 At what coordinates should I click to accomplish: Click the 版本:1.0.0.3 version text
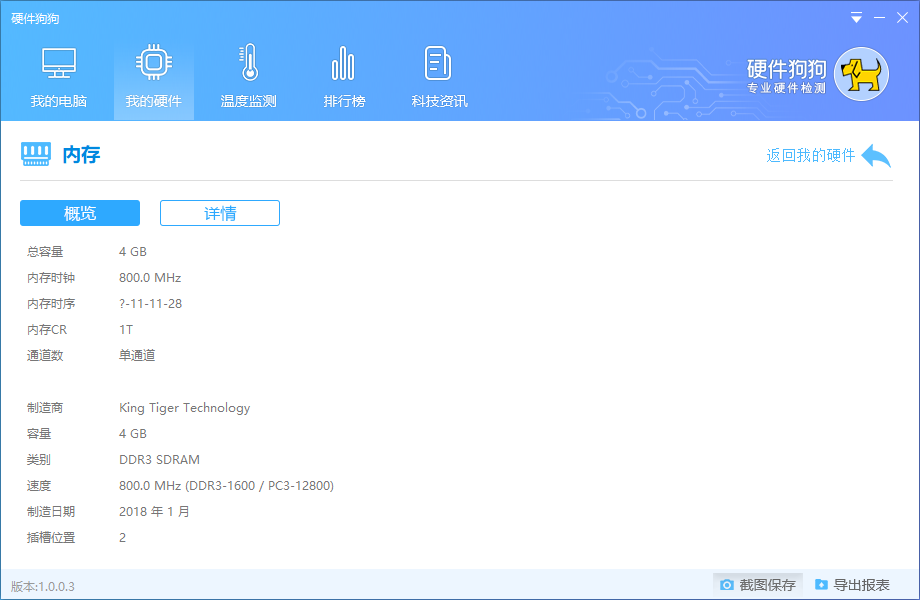click(x=43, y=587)
